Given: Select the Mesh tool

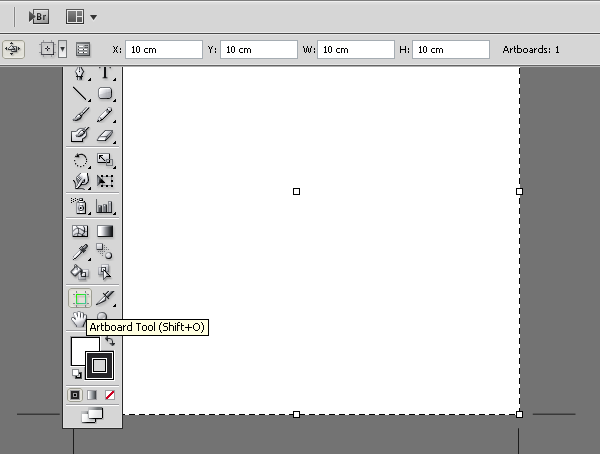Looking at the screenshot, I should pyautogui.click(x=80, y=231).
